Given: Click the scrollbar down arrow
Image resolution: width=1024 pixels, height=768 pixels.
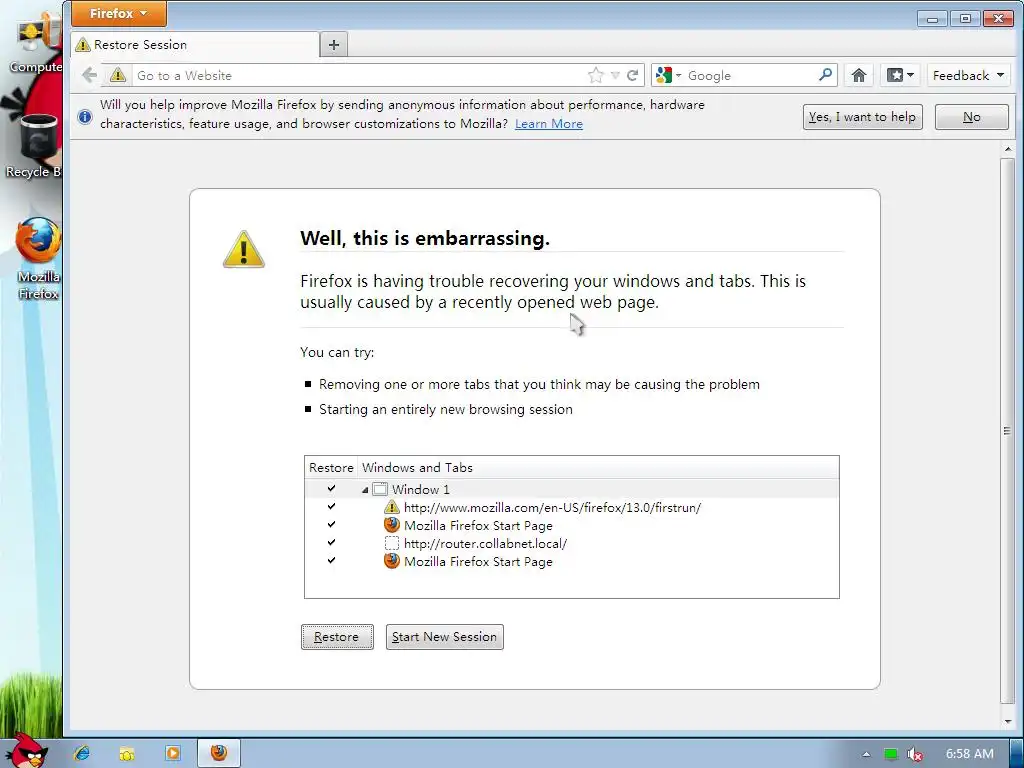Looking at the screenshot, I should coord(1007,722).
